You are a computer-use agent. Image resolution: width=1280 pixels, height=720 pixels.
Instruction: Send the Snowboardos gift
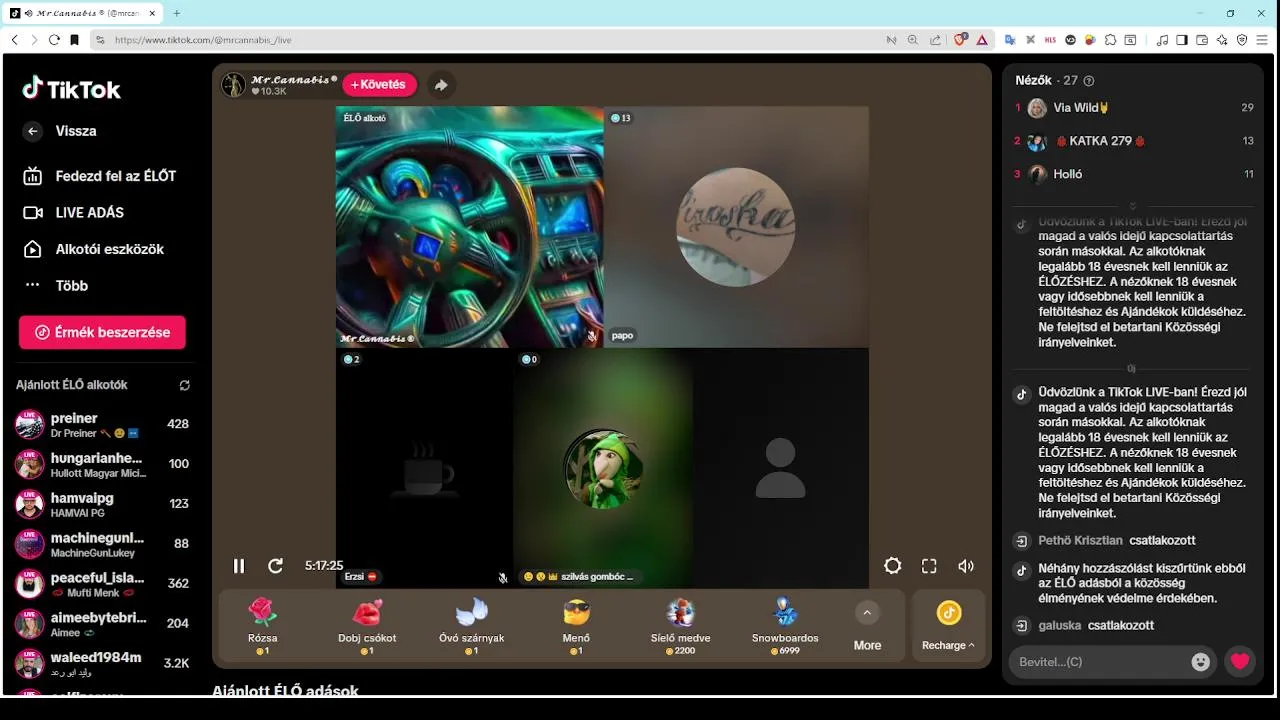click(x=785, y=626)
